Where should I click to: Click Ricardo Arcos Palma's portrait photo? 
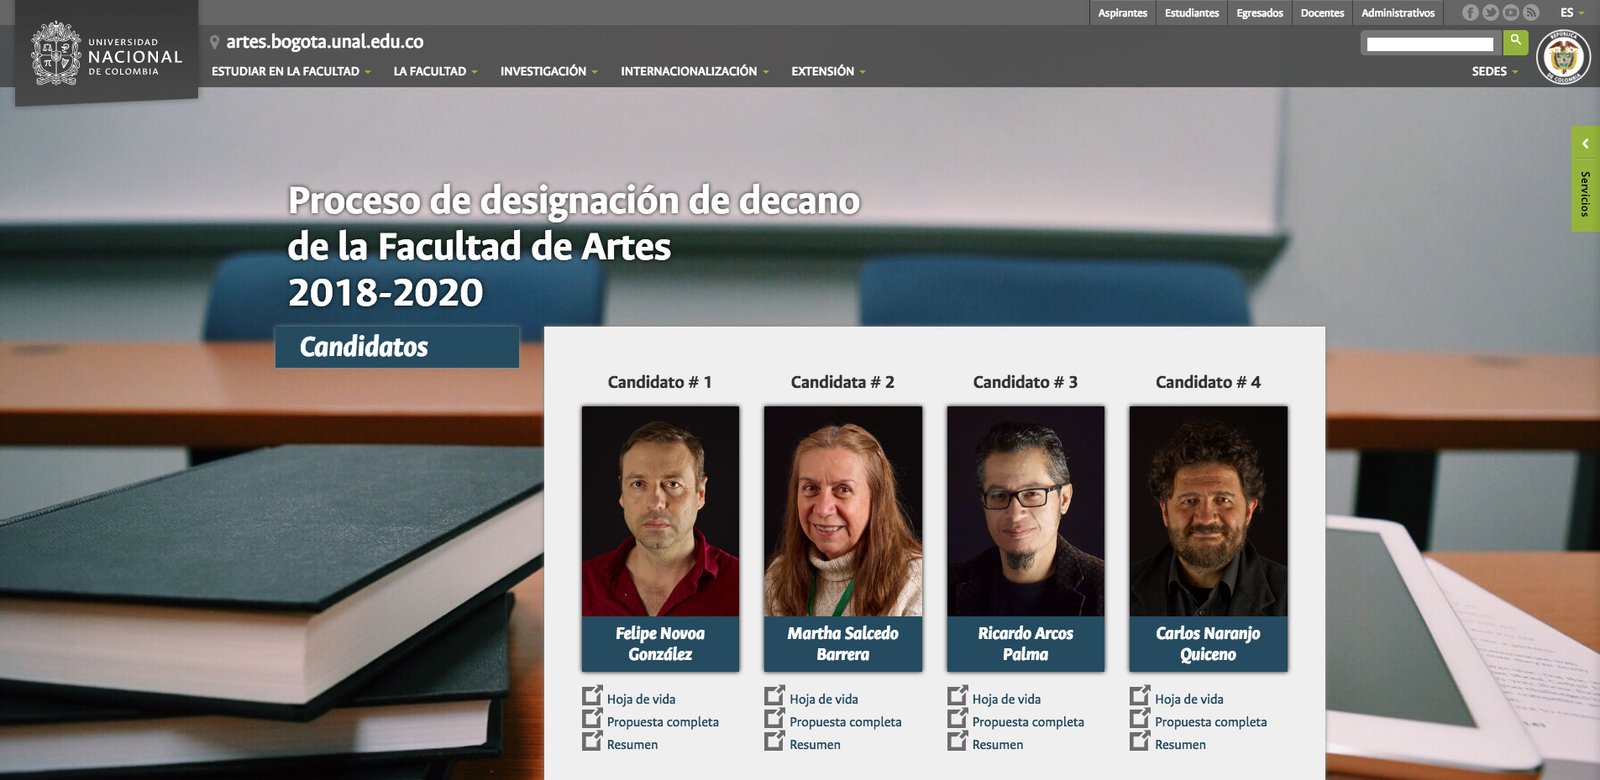pyautogui.click(x=1026, y=511)
